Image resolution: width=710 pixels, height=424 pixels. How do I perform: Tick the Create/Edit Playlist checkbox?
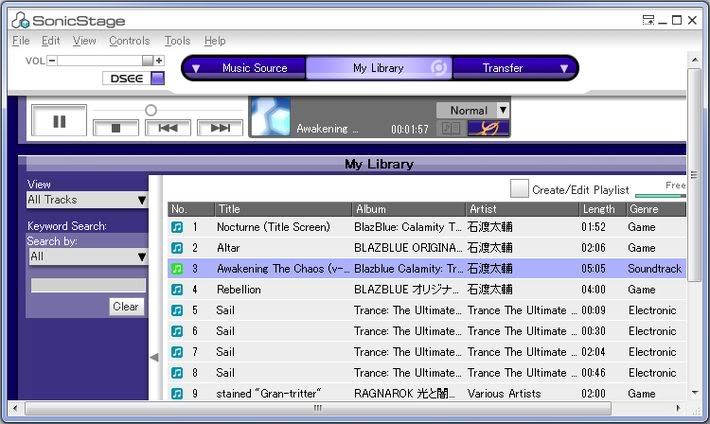click(x=519, y=188)
